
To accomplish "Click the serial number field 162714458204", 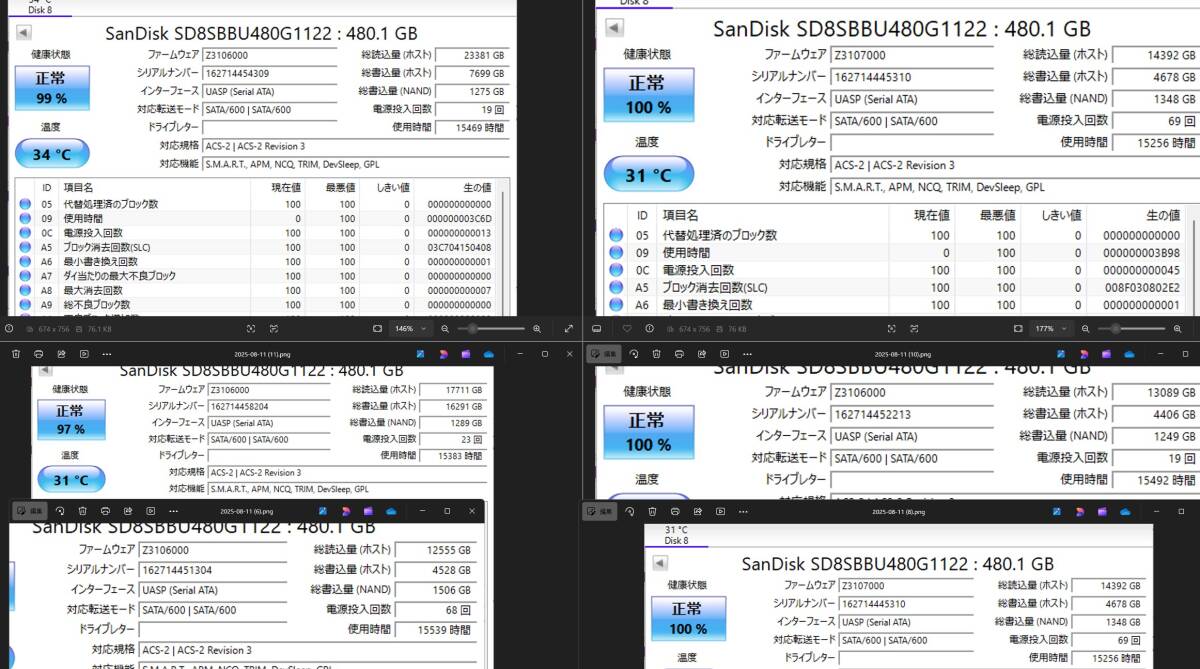I will [x=269, y=406].
